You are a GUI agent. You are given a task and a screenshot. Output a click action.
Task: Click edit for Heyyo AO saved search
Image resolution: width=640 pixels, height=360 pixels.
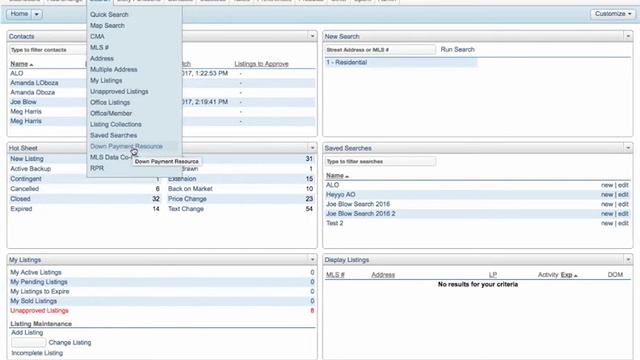pyautogui.click(x=623, y=195)
